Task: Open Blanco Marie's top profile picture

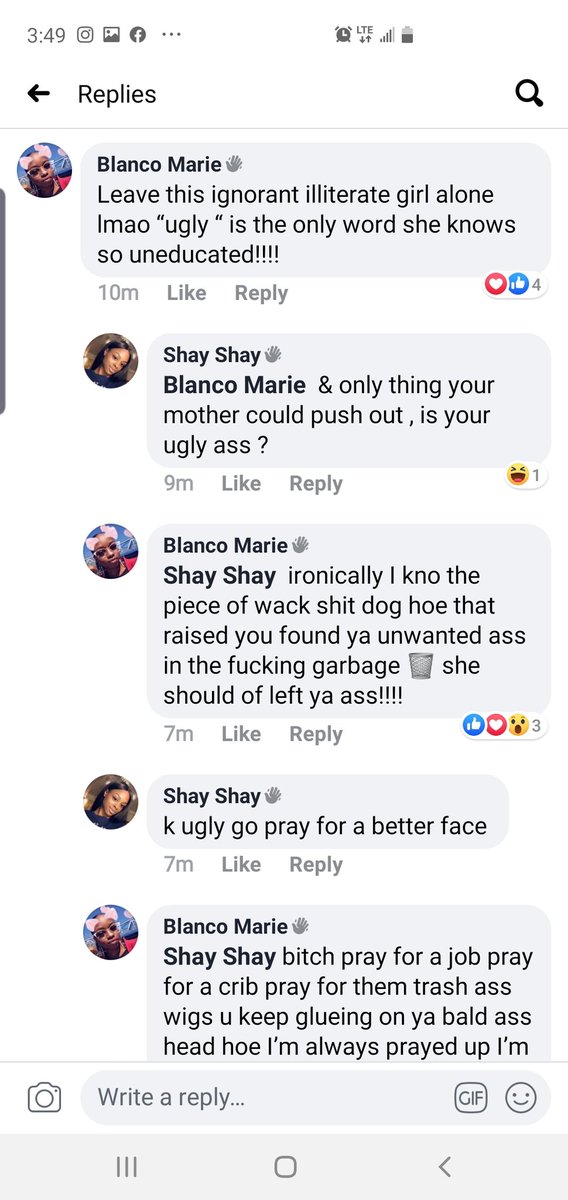Action: click(45, 170)
